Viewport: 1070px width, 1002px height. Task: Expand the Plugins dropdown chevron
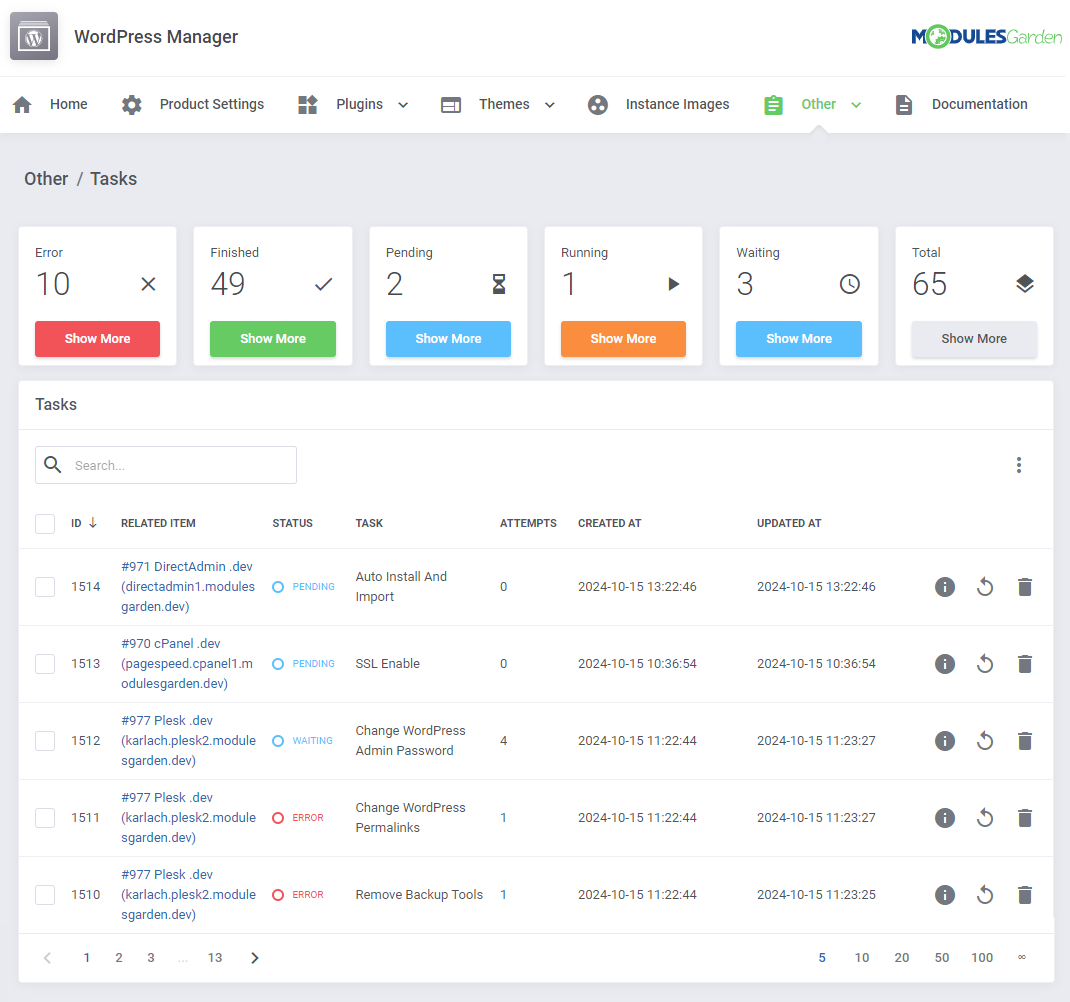[x=403, y=105]
